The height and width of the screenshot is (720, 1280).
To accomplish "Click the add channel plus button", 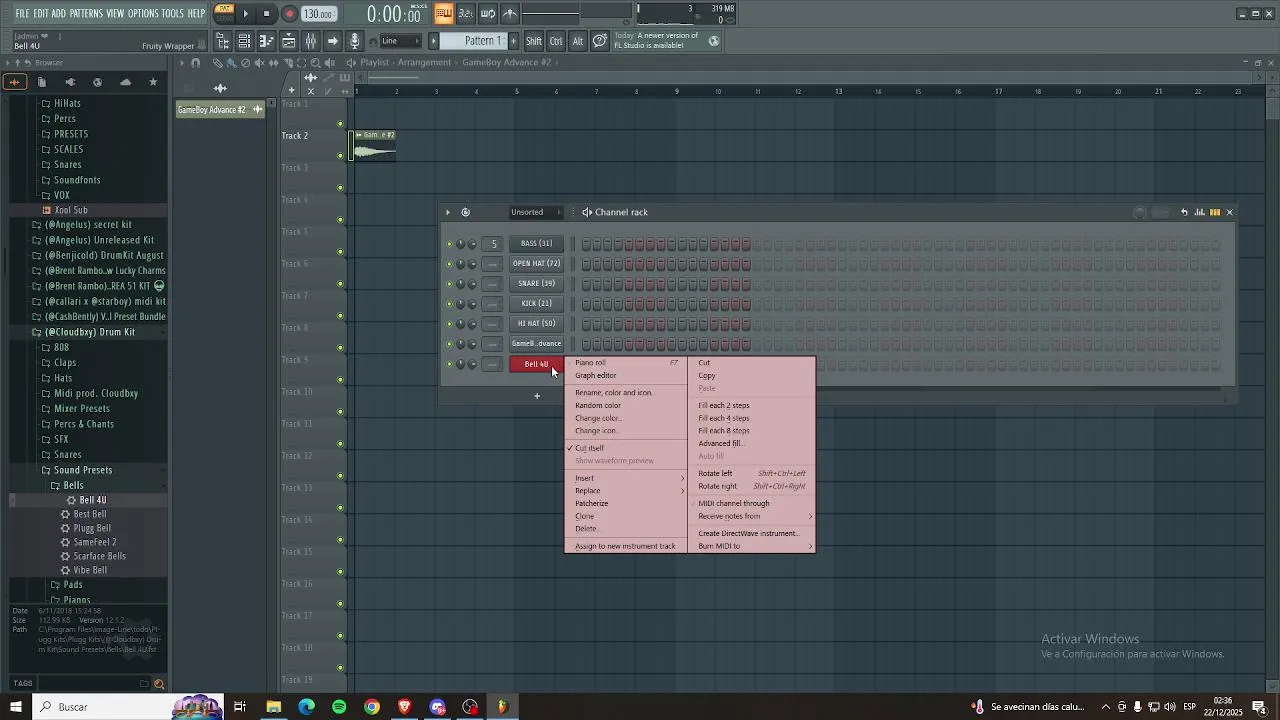I will pos(537,396).
